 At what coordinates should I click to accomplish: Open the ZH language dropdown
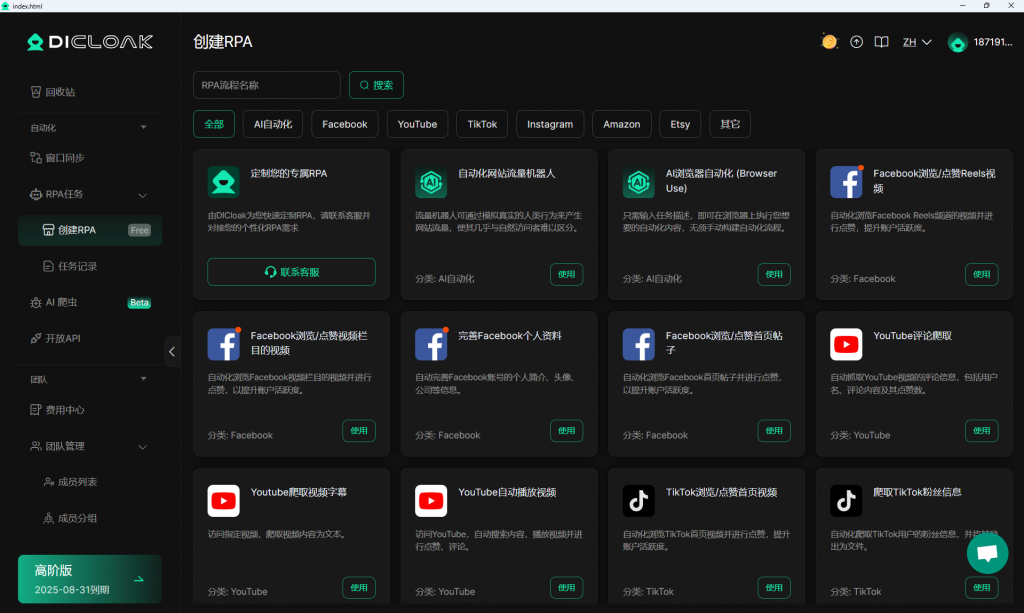point(917,42)
